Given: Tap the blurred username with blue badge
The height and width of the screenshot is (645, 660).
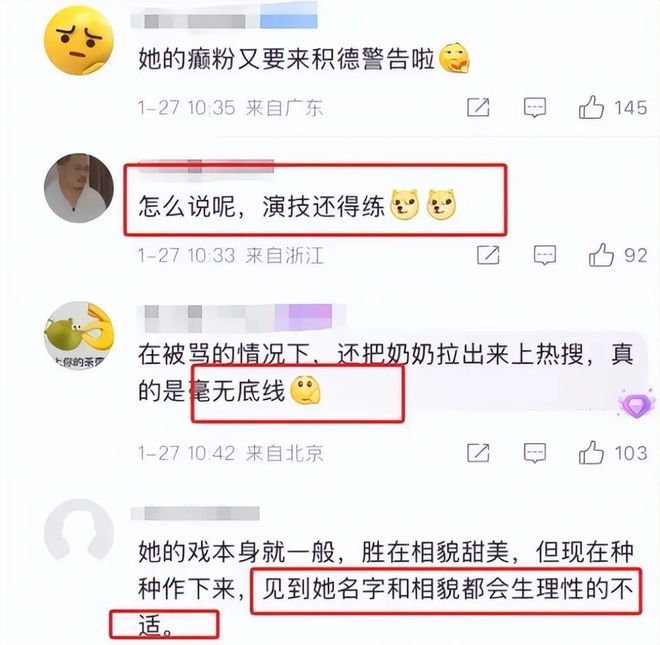Looking at the screenshot, I should click(x=224, y=20).
